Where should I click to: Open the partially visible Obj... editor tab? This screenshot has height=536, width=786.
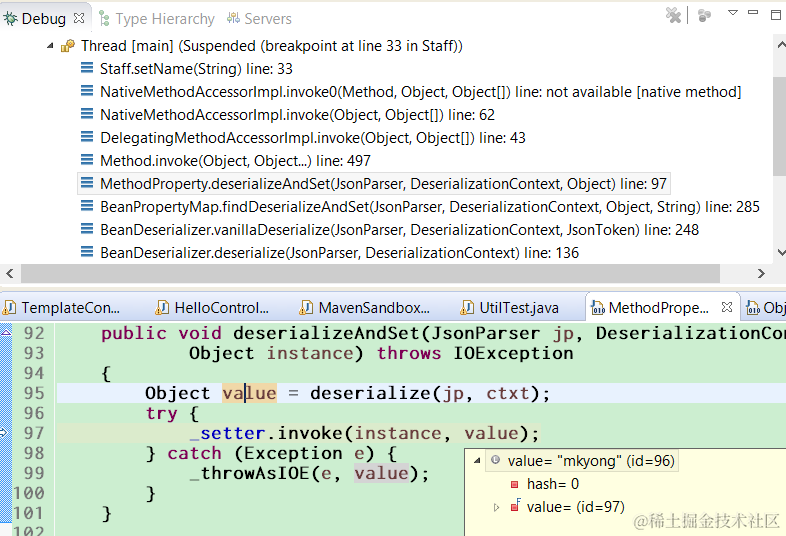764,307
